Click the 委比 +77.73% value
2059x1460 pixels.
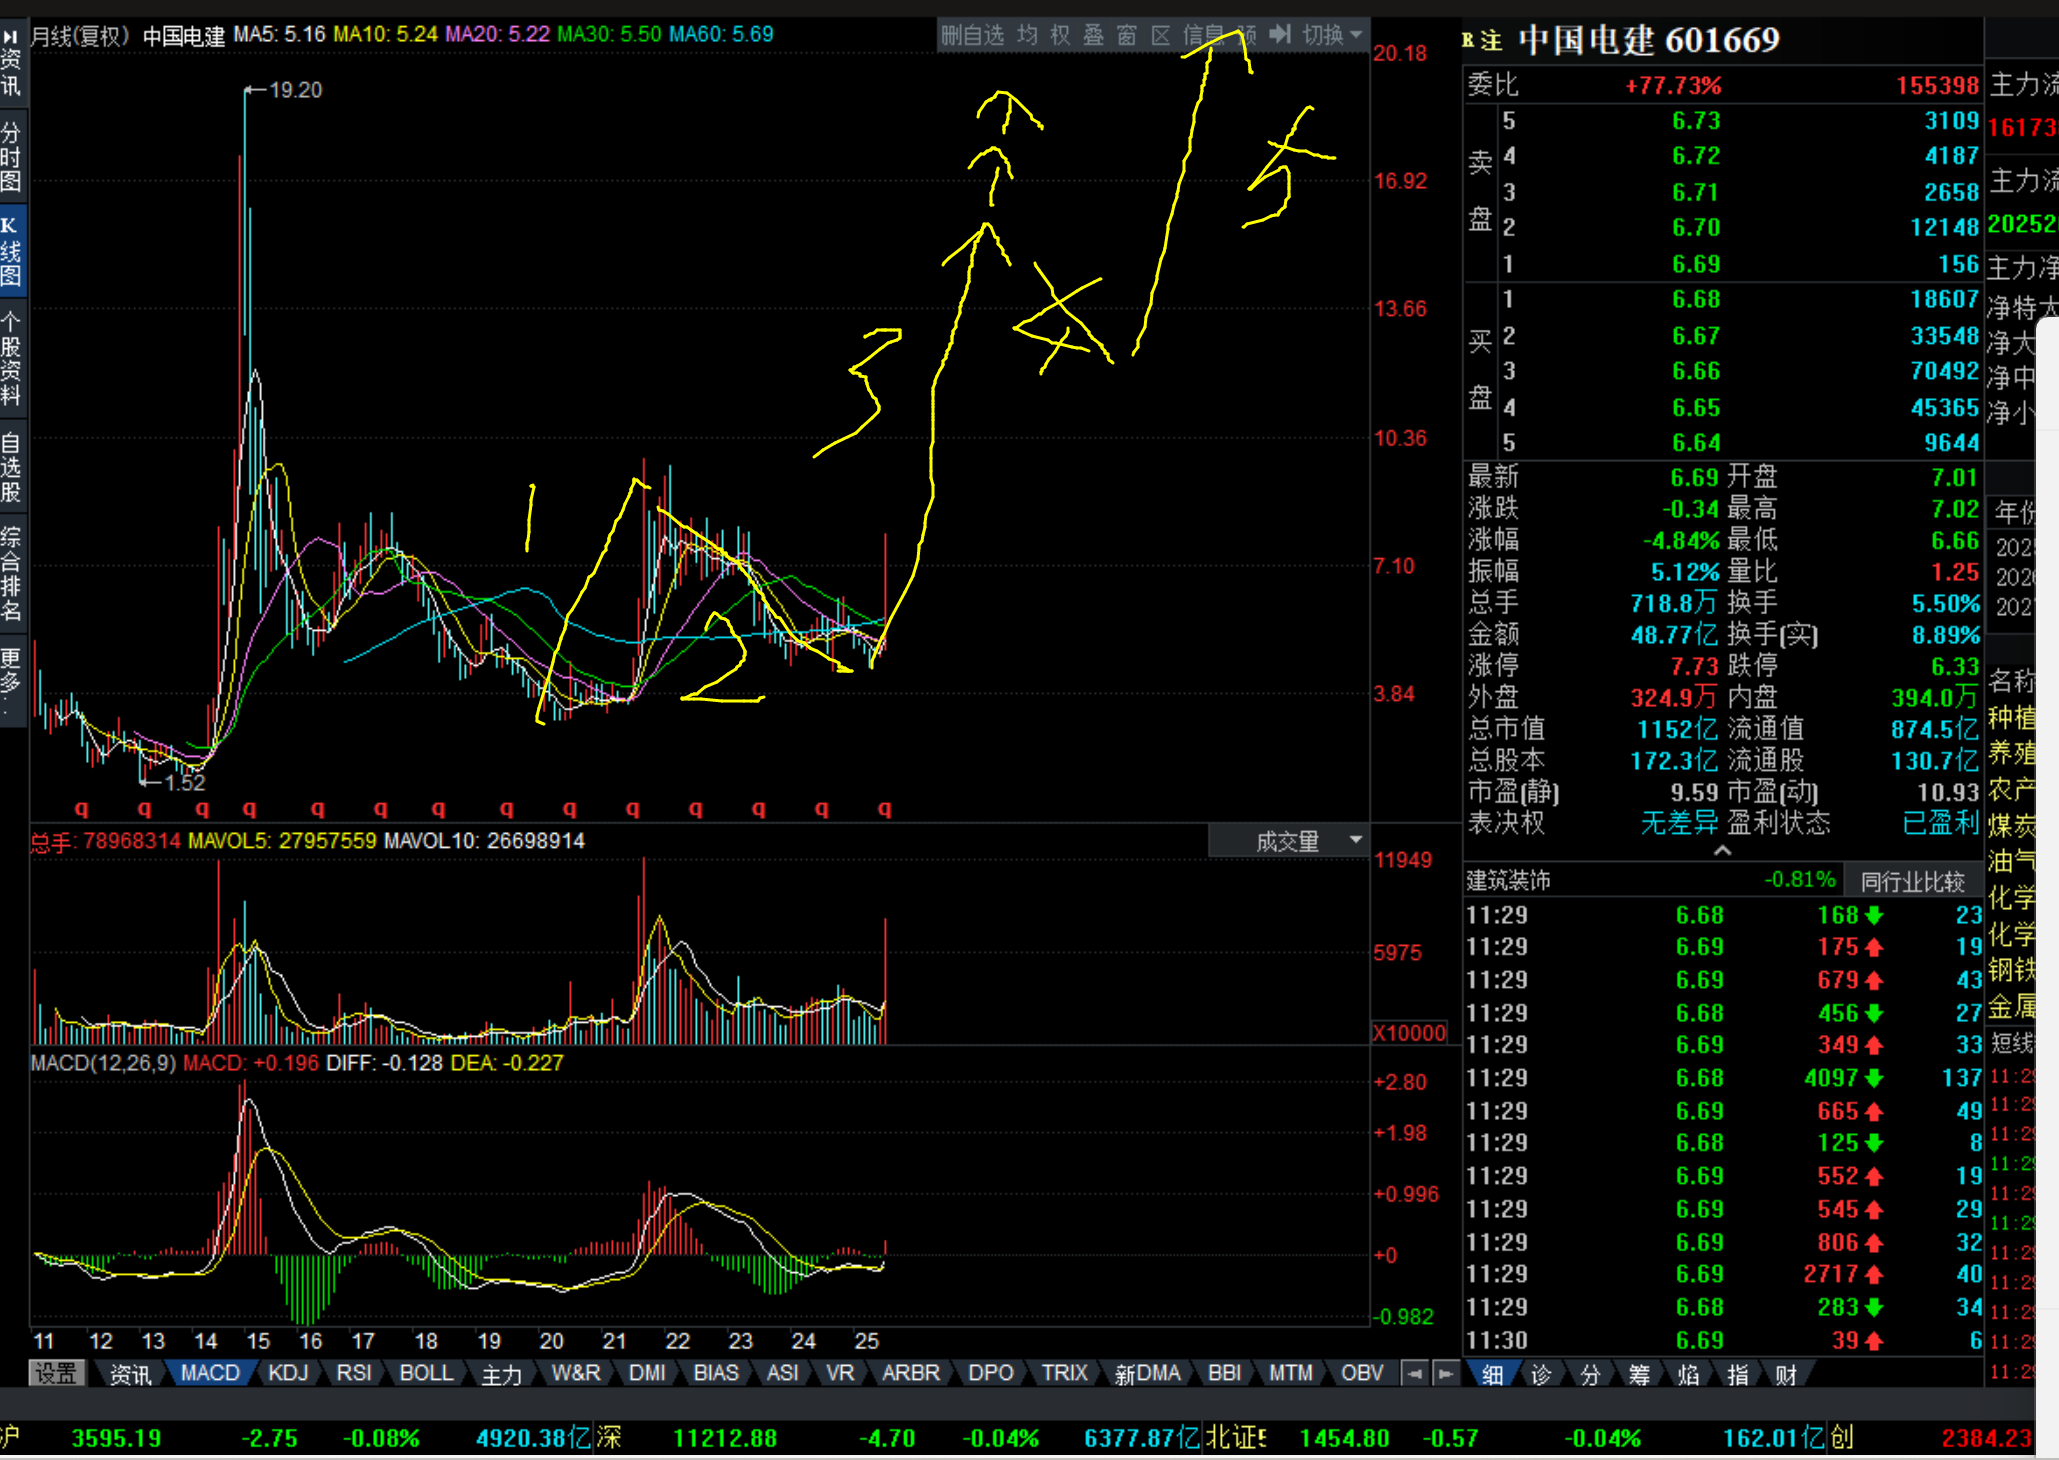click(1673, 85)
